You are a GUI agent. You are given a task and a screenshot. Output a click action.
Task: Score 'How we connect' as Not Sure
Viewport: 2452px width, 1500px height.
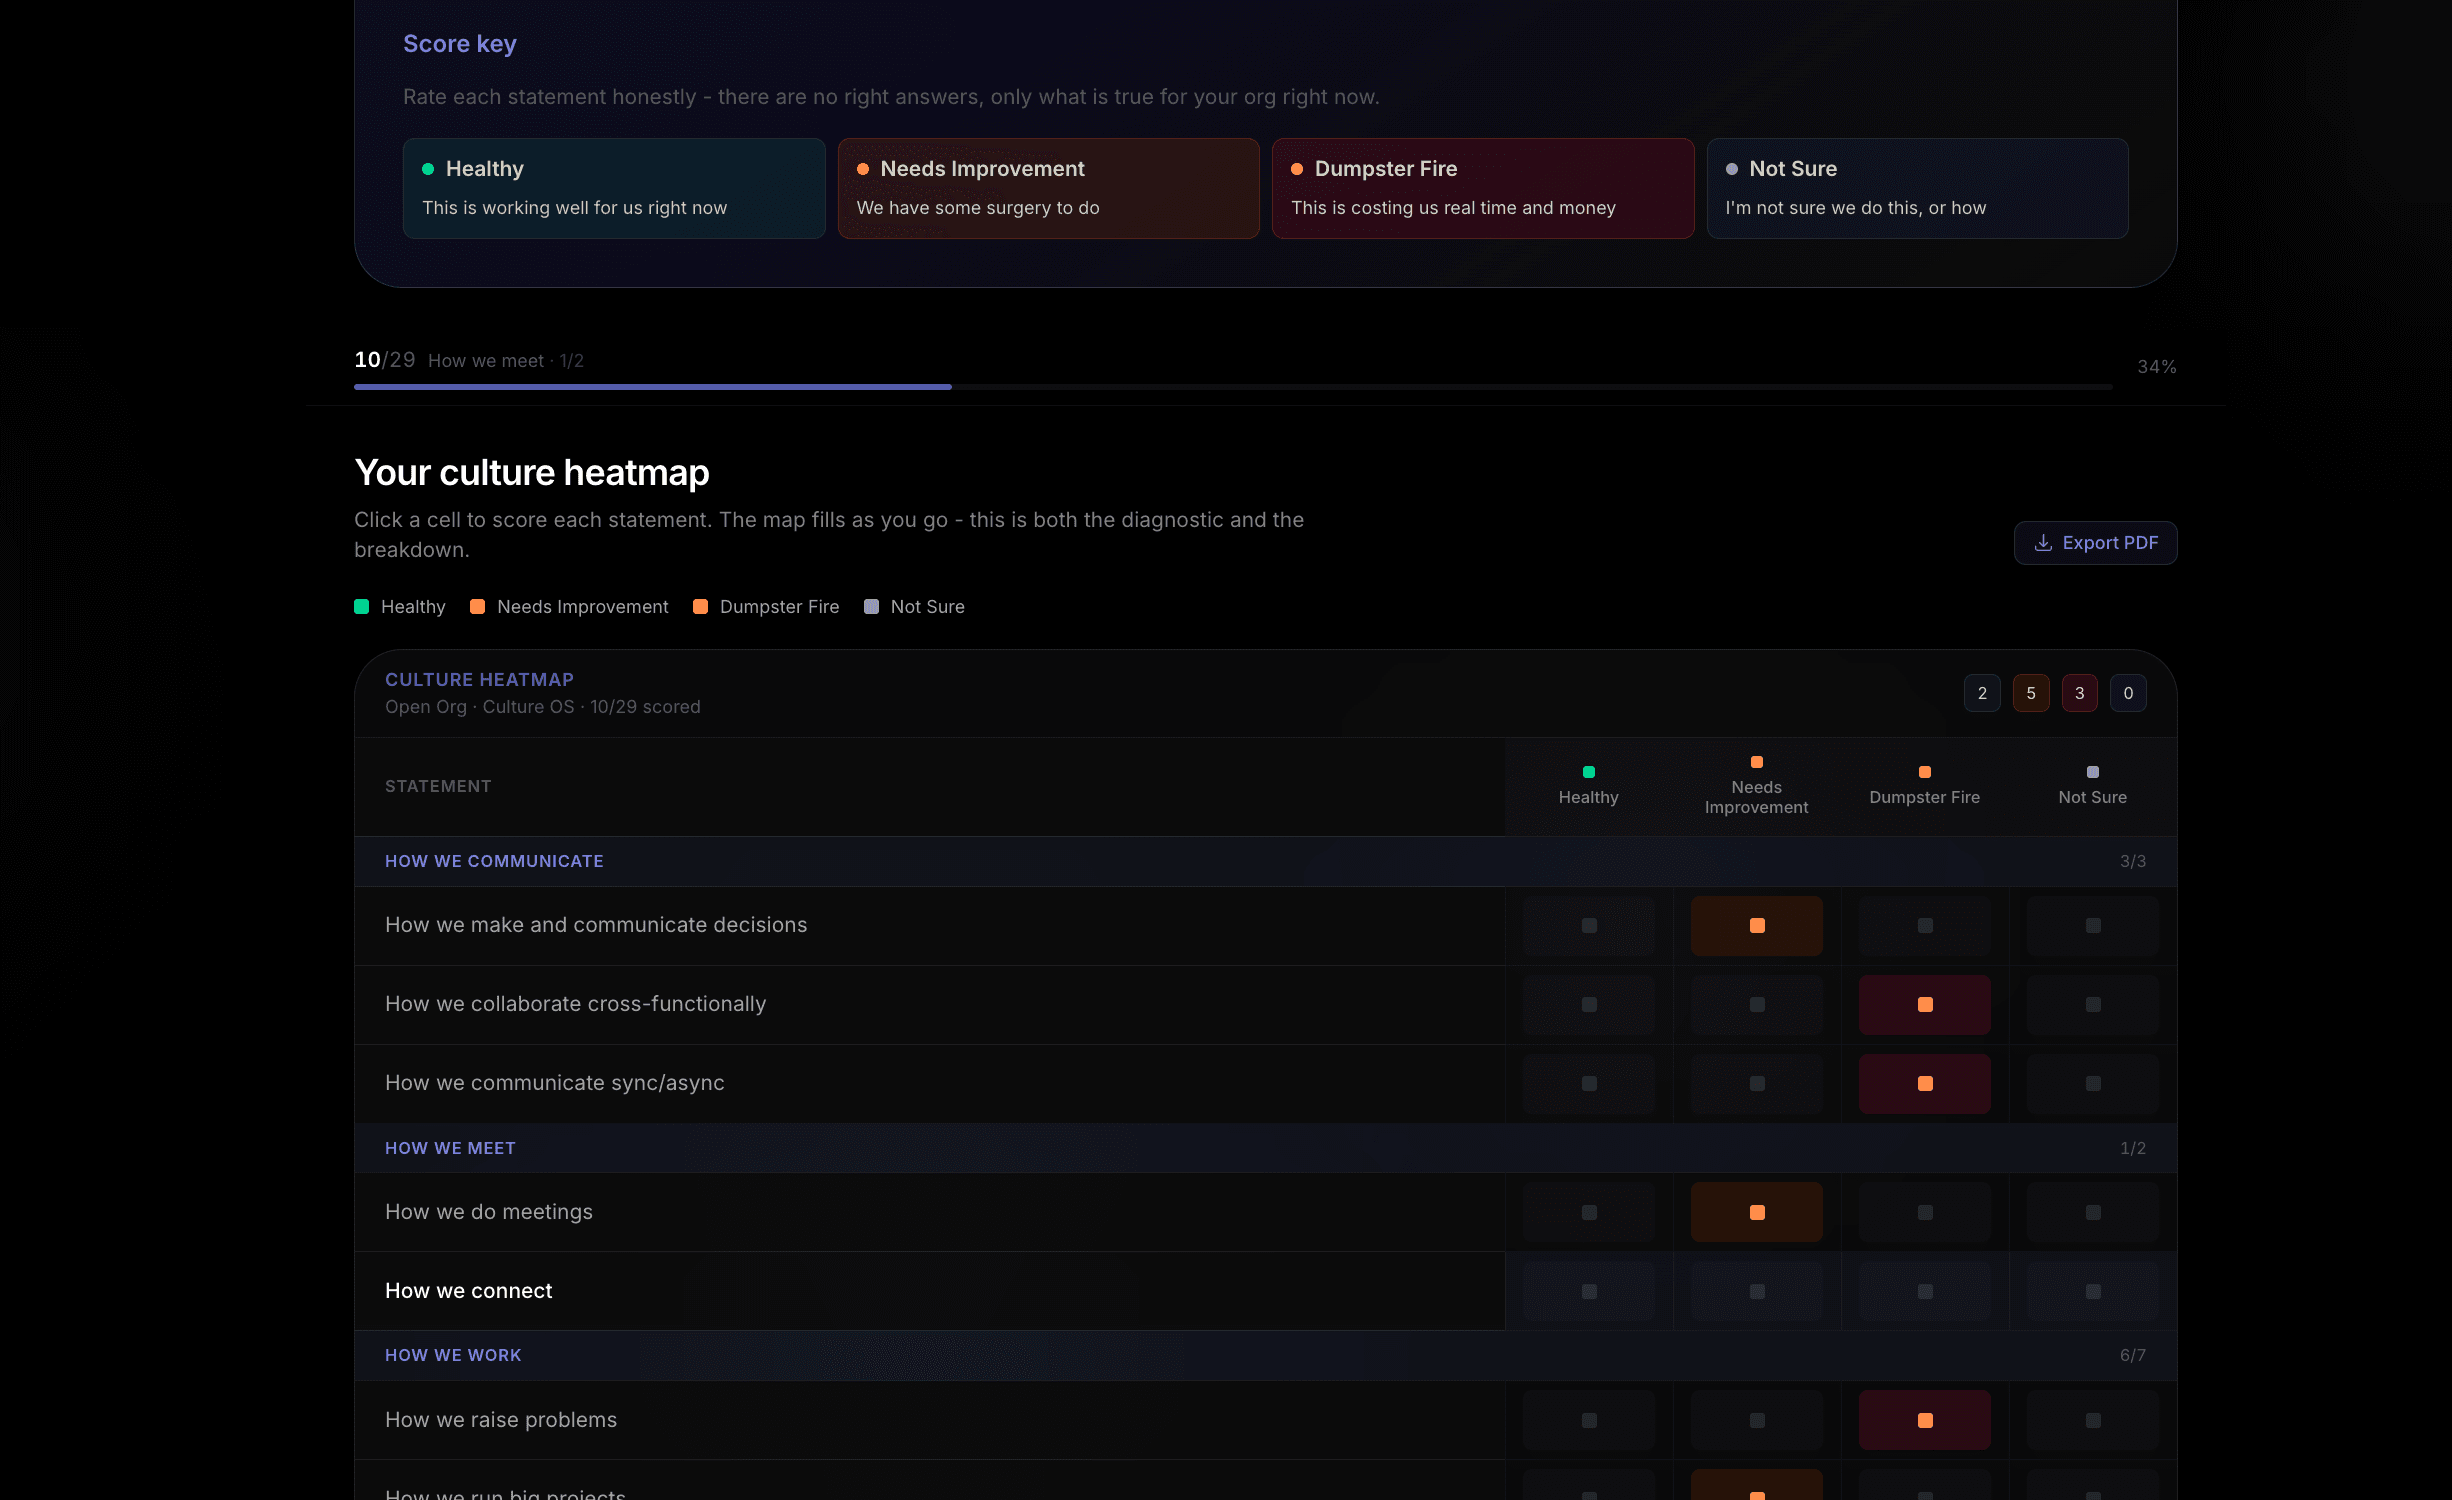point(2093,1291)
